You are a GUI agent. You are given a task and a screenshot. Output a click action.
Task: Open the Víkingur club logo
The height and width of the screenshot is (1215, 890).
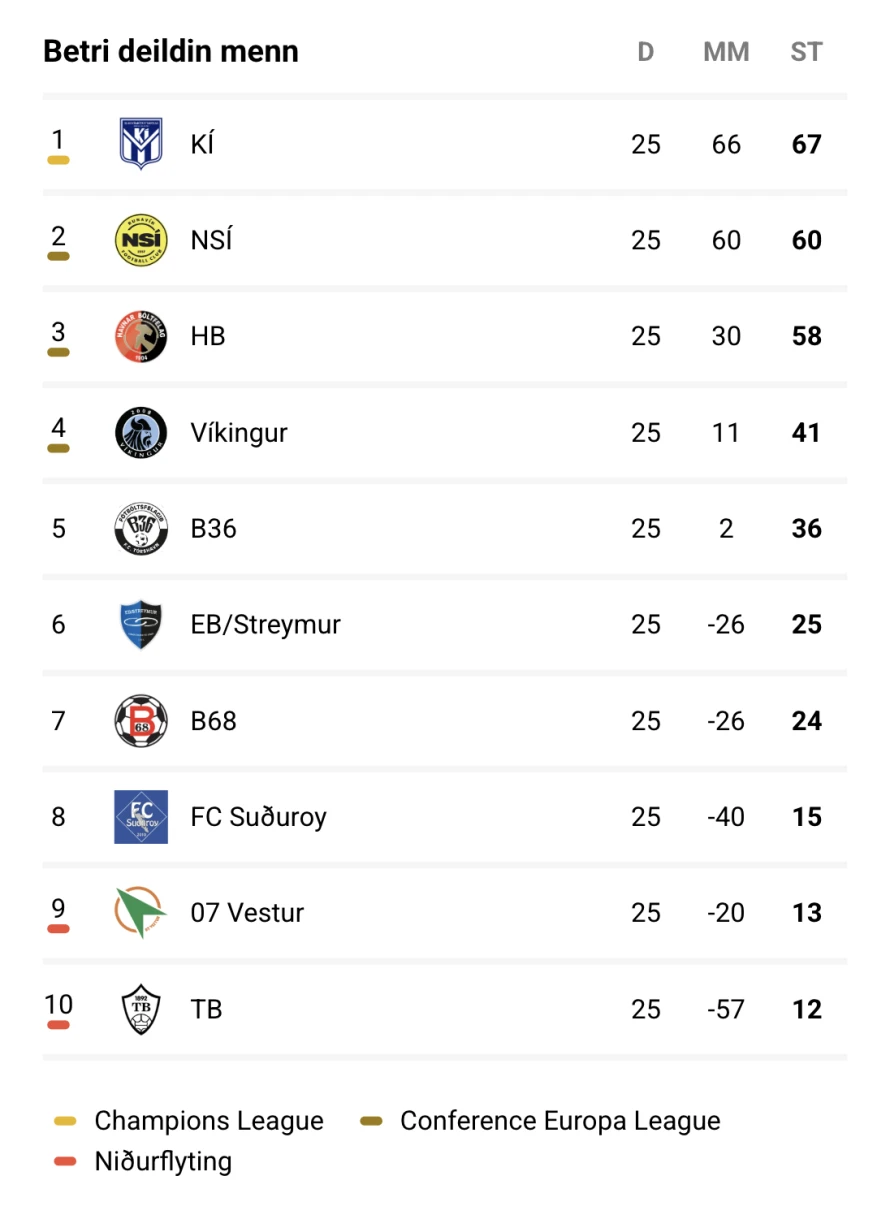coord(140,432)
